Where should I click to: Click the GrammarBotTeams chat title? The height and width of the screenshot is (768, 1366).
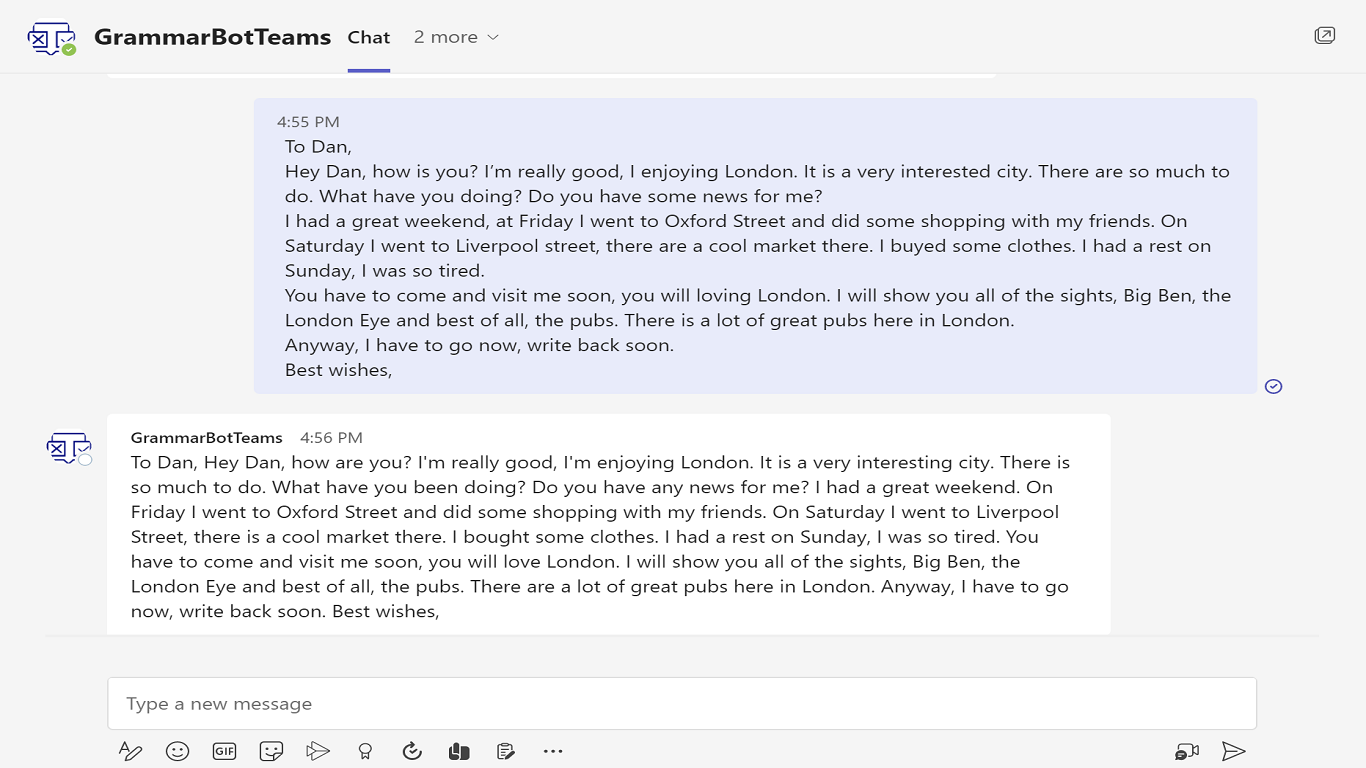[212, 37]
